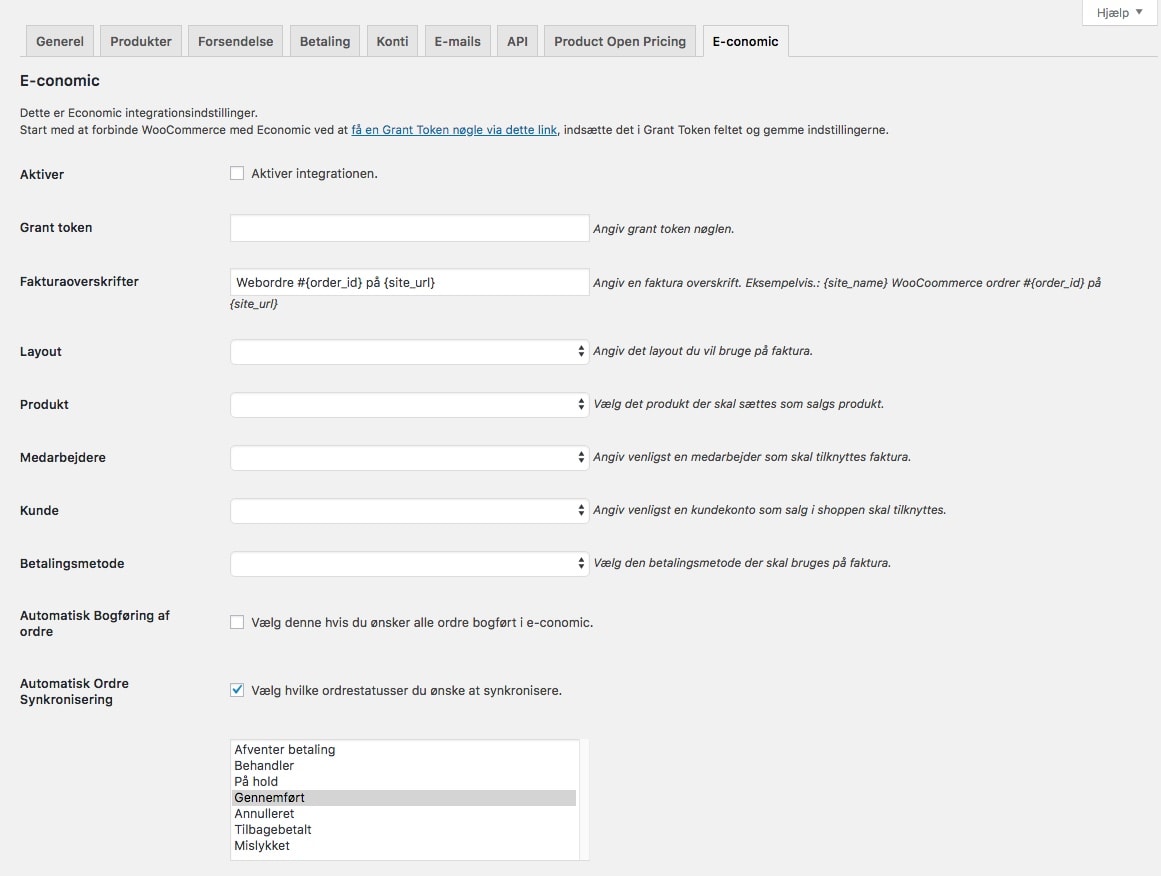This screenshot has width=1161, height=876.
Task: Open the Forsendelse tab
Action: pyautogui.click(x=235, y=41)
